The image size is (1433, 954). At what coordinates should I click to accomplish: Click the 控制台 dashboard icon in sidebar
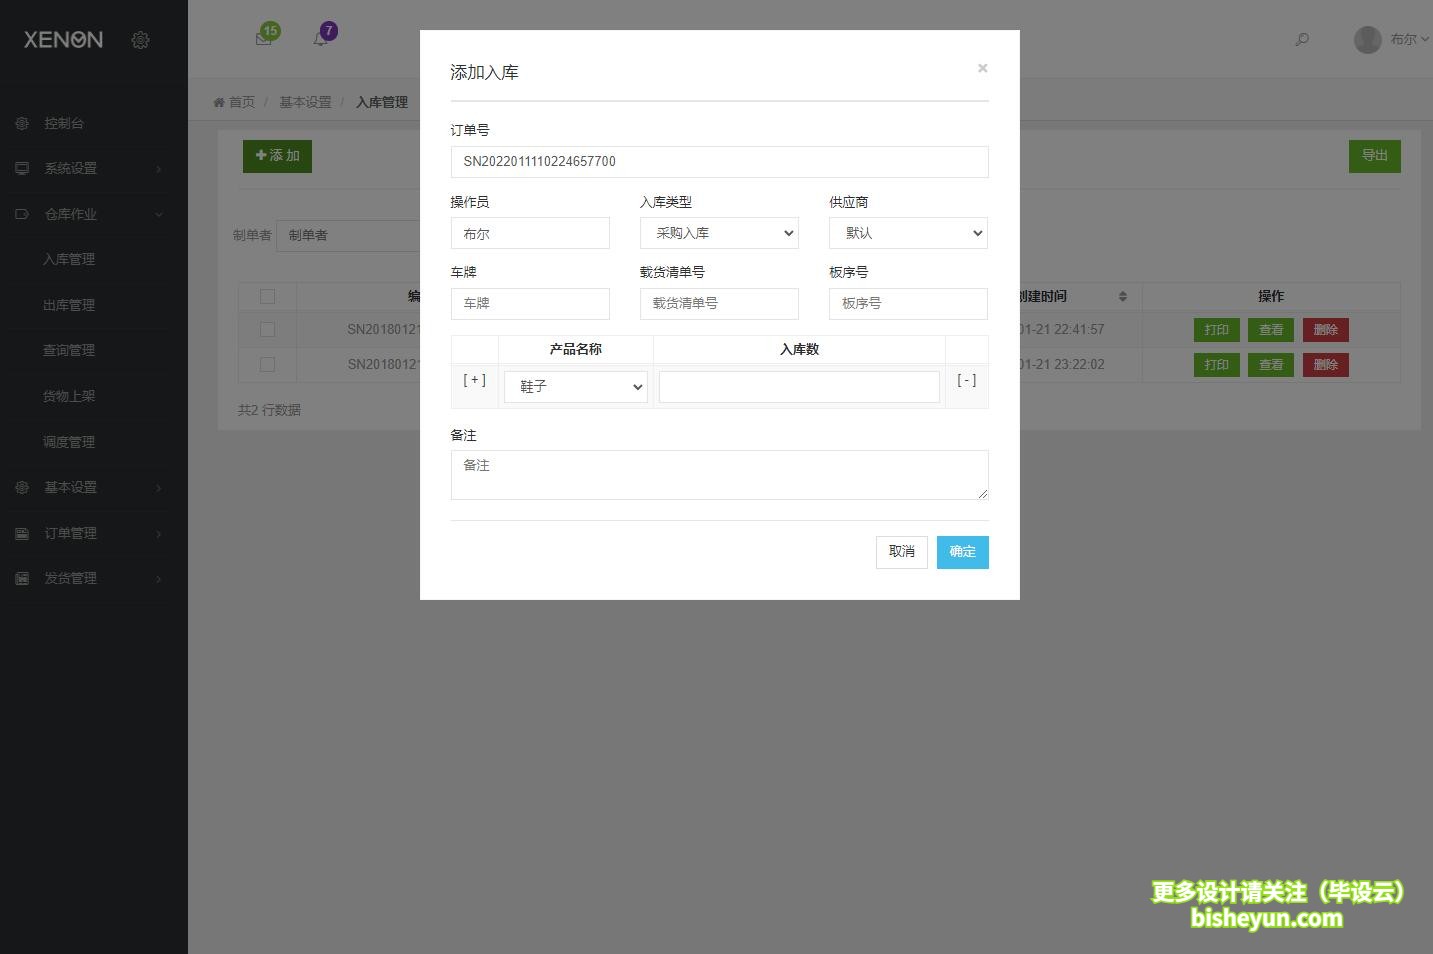[22, 123]
